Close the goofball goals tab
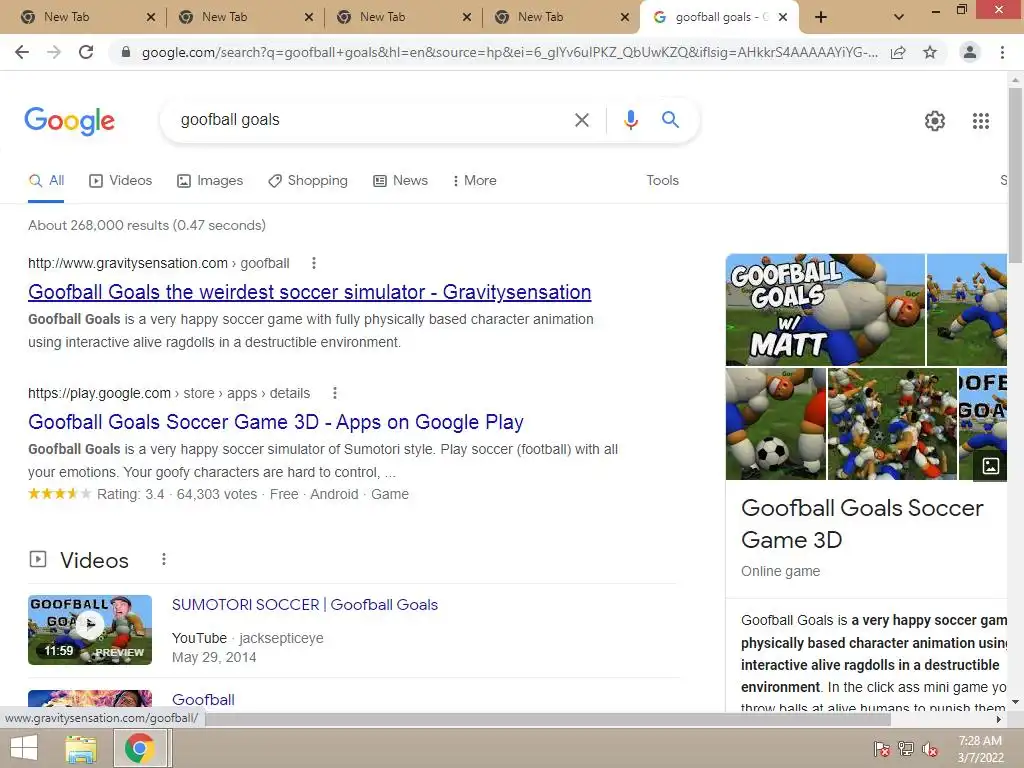This screenshot has width=1024, height=768. coord(783,18)
